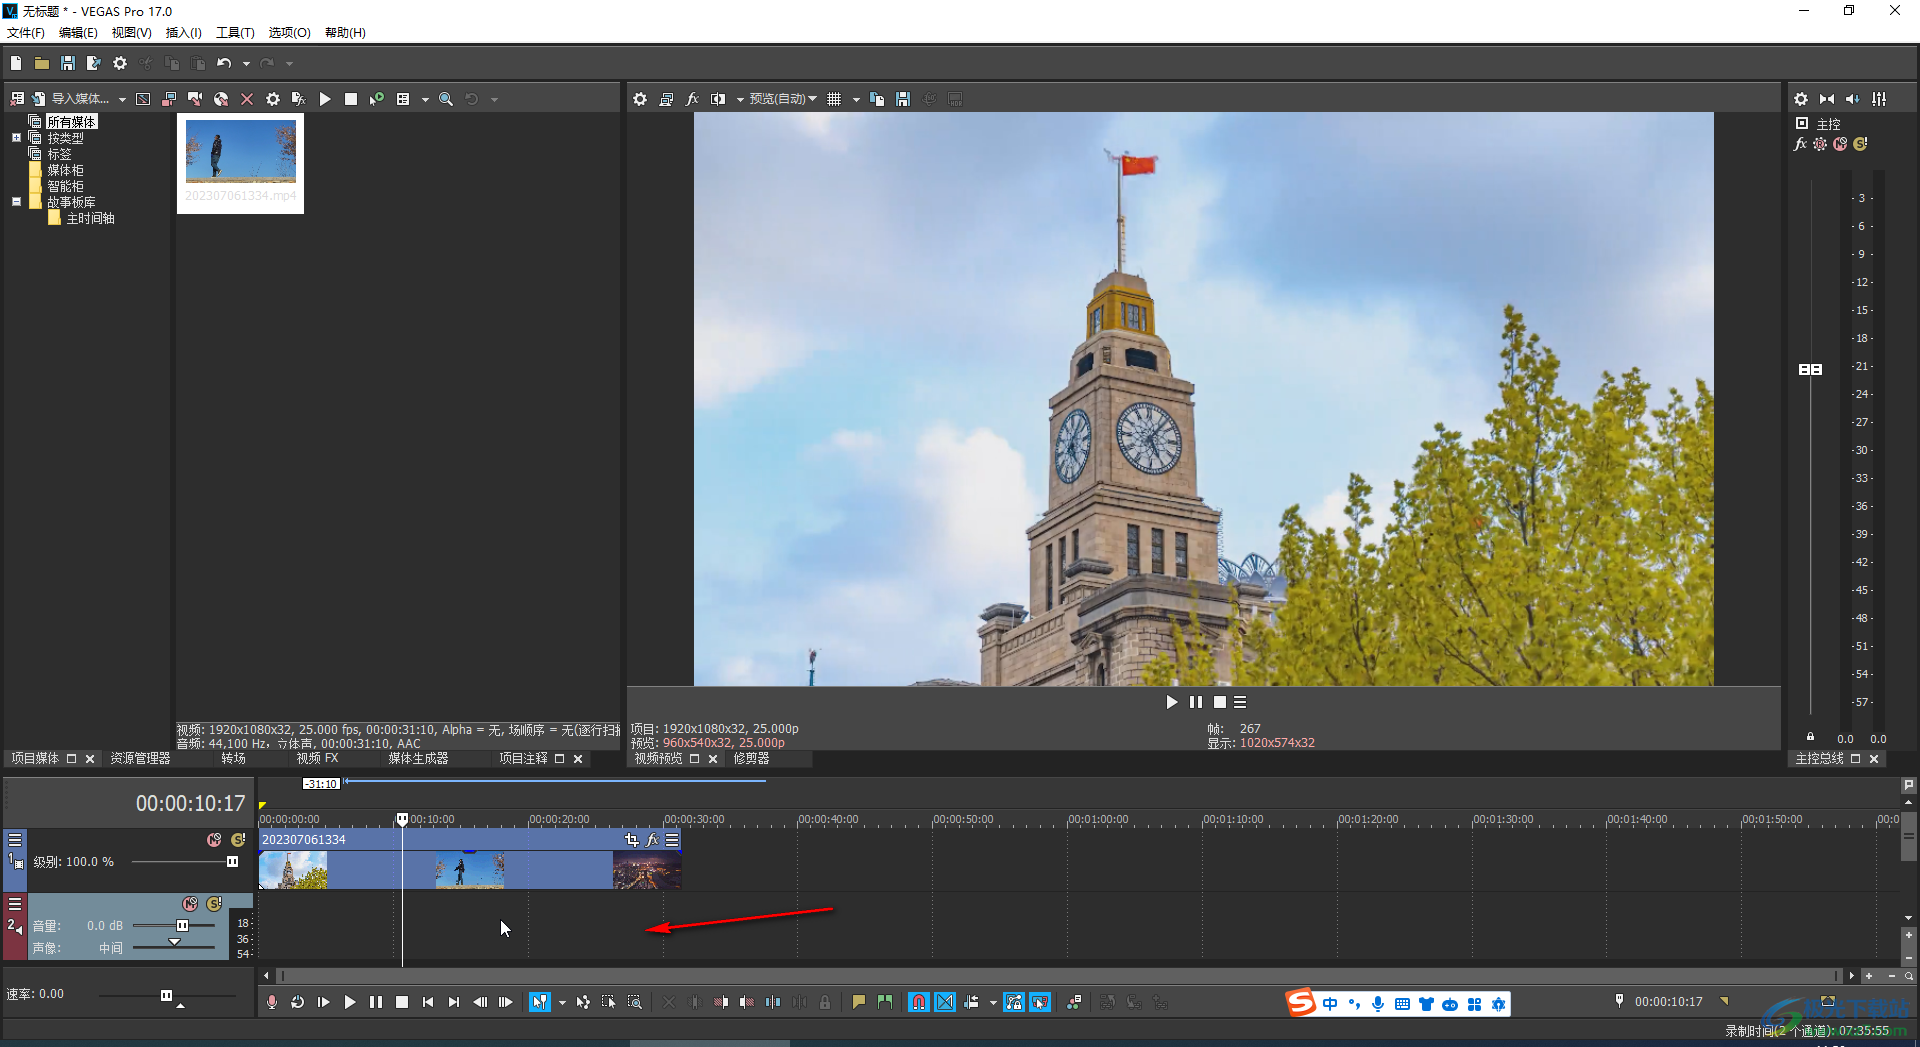Open the undo history dropdown arrow

pyautogui.click(x=246, y=63)
